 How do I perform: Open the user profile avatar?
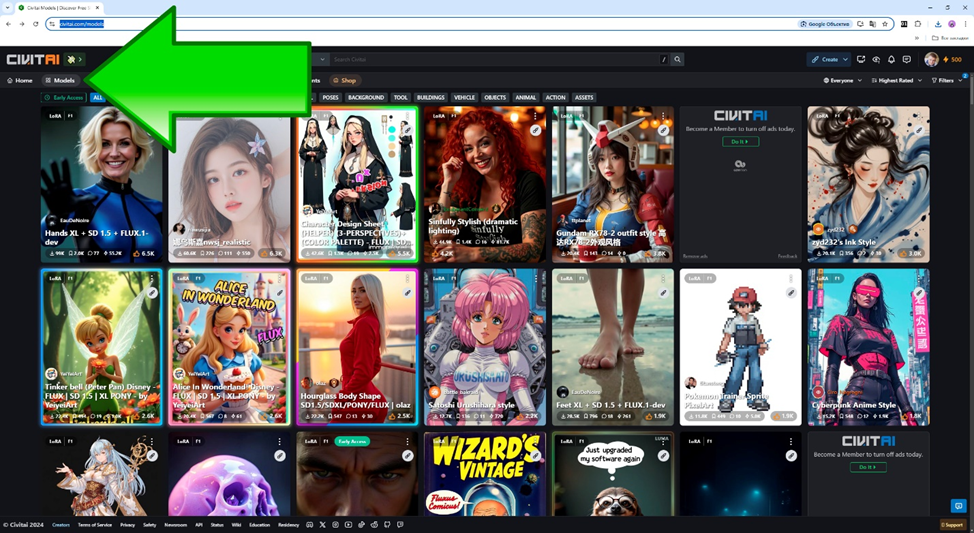click(x=931, y=60)
